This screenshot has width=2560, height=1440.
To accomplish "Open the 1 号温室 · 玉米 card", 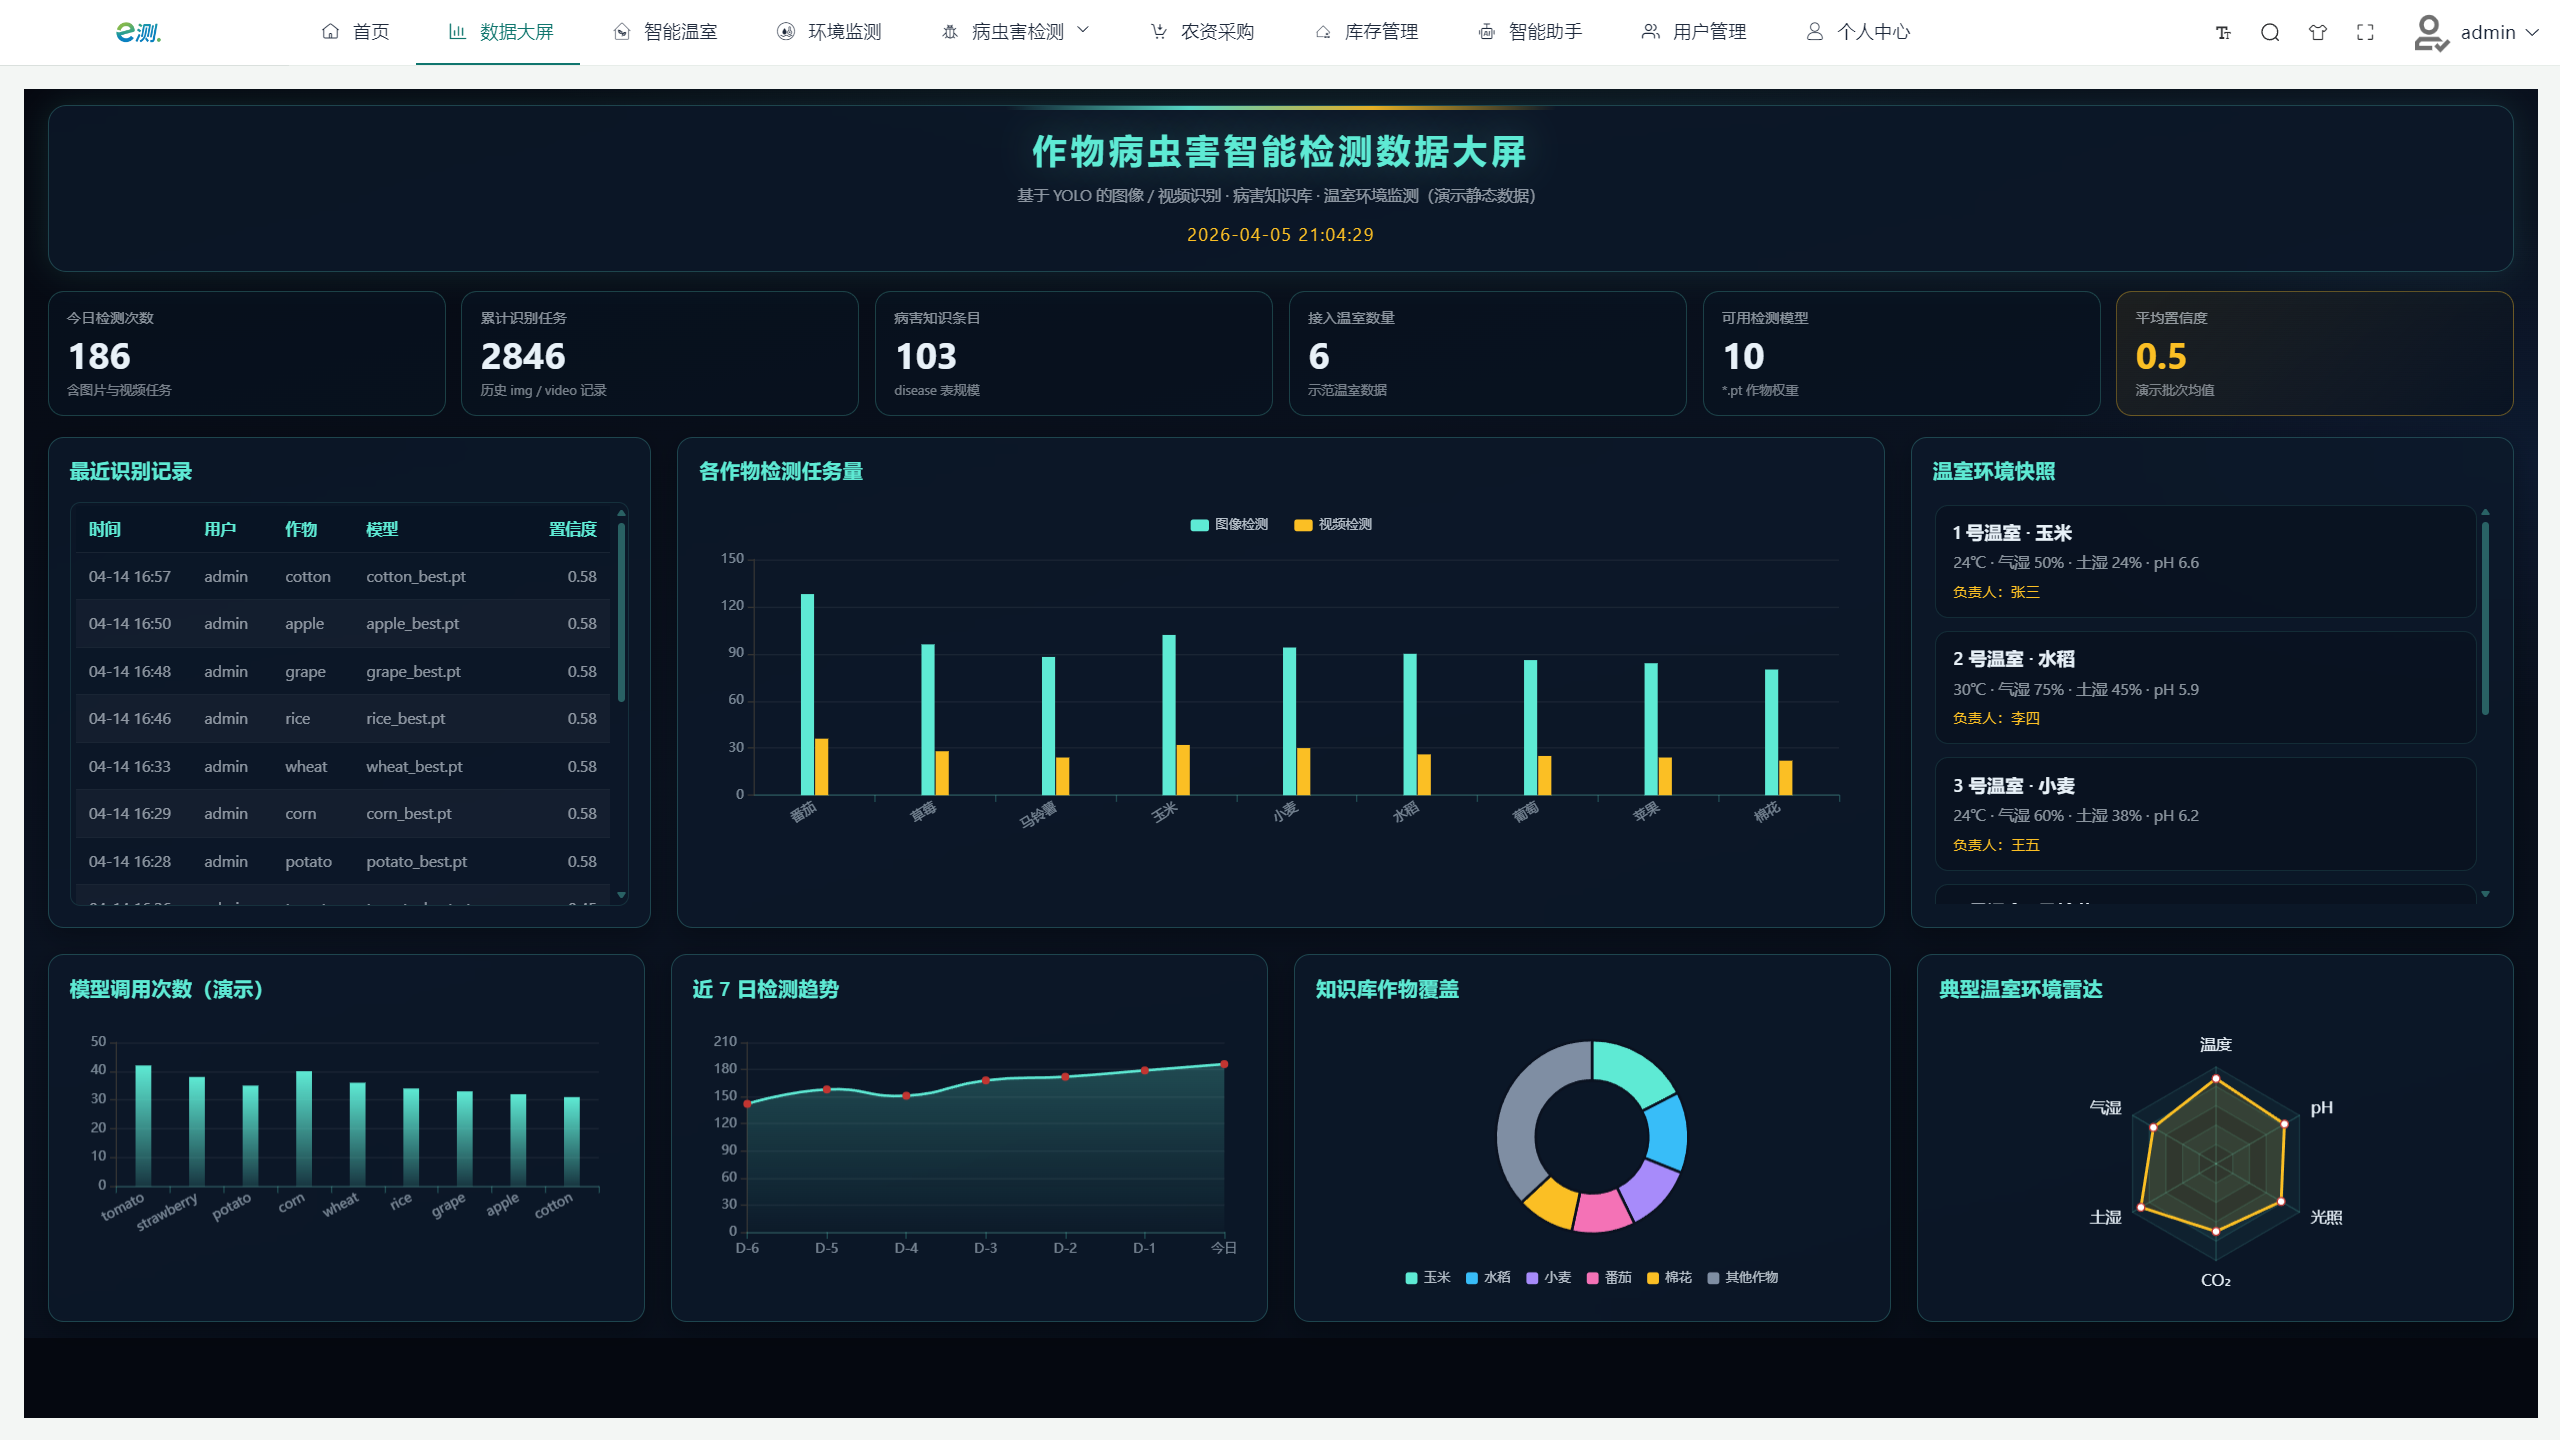I will point(2205,561).
